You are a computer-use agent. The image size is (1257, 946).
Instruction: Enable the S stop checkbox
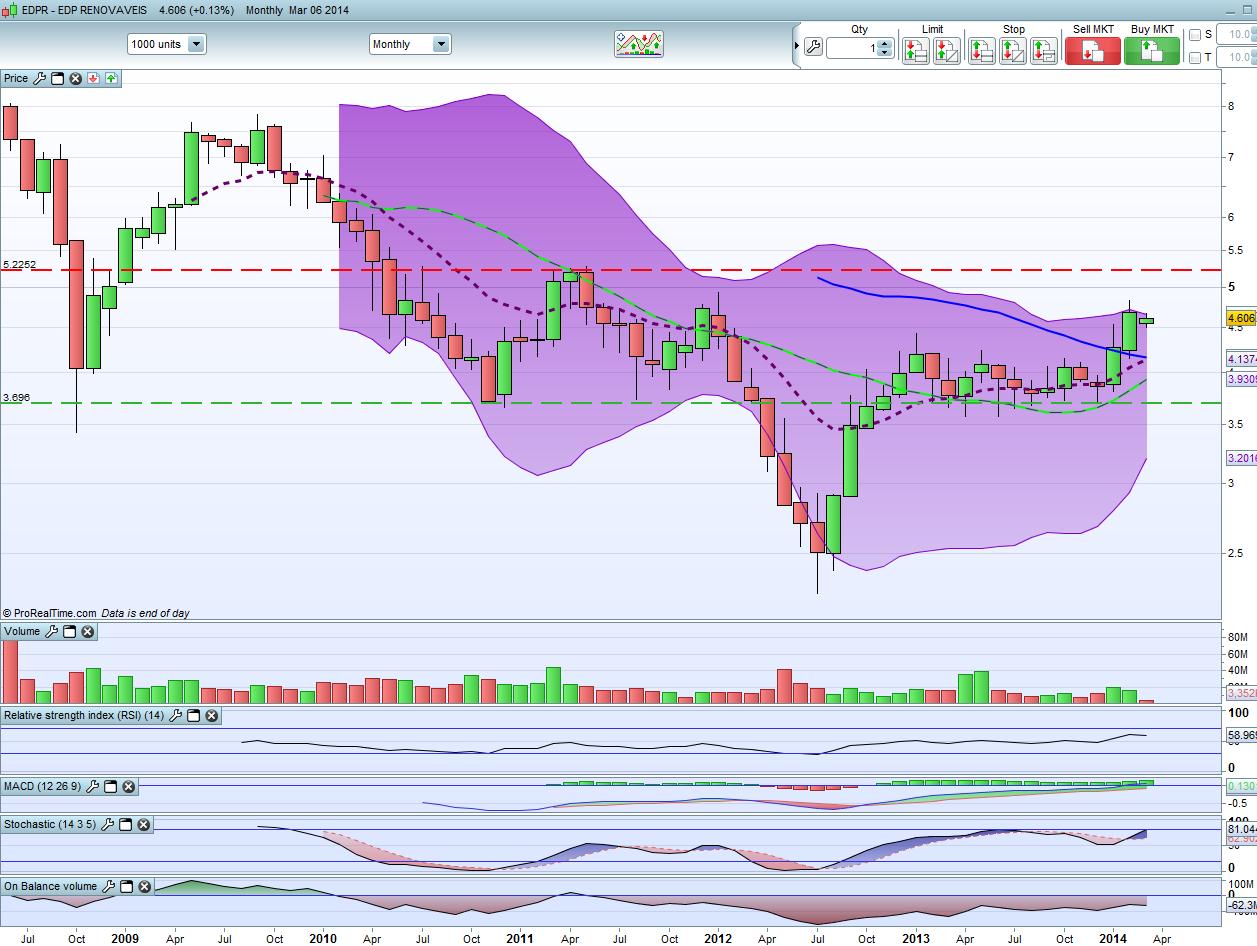[1195, 35]
